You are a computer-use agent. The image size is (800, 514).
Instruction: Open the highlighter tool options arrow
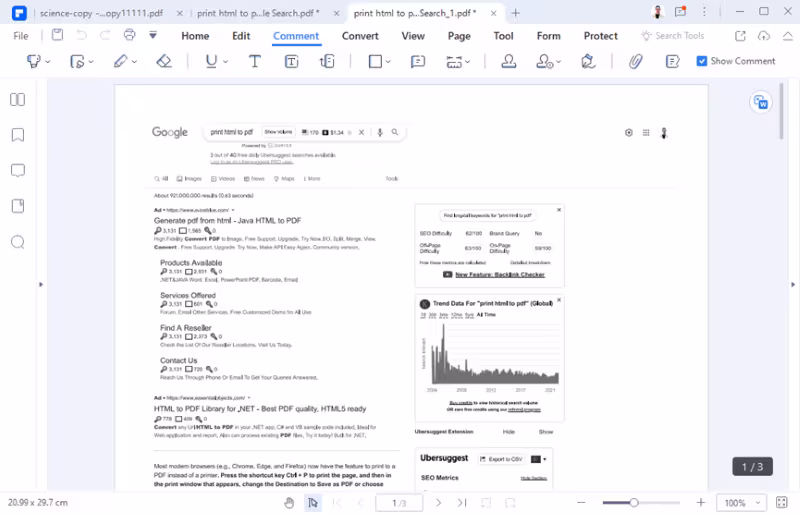tap(48, 62)
